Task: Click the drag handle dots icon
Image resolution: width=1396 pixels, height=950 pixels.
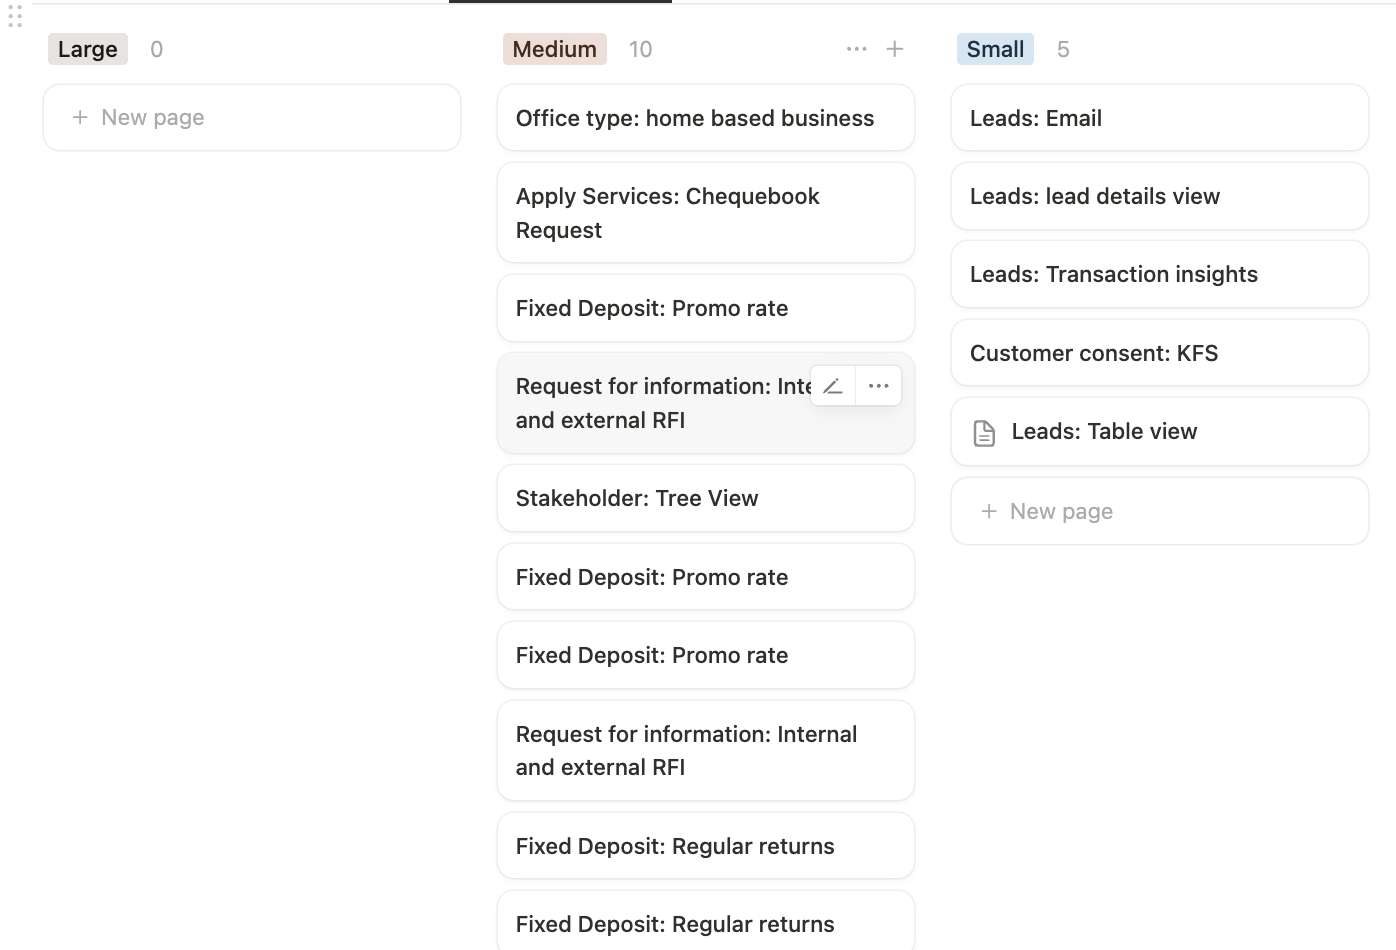Action: pyautogui.click(x=15, y=17)
